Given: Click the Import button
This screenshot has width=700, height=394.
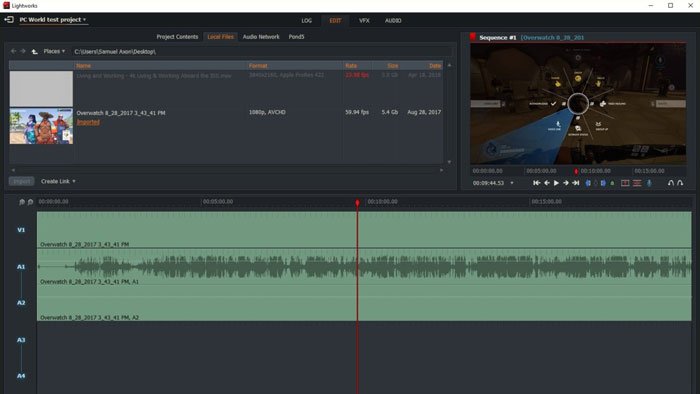Looking at the screenshot, I should click(21, 181).
